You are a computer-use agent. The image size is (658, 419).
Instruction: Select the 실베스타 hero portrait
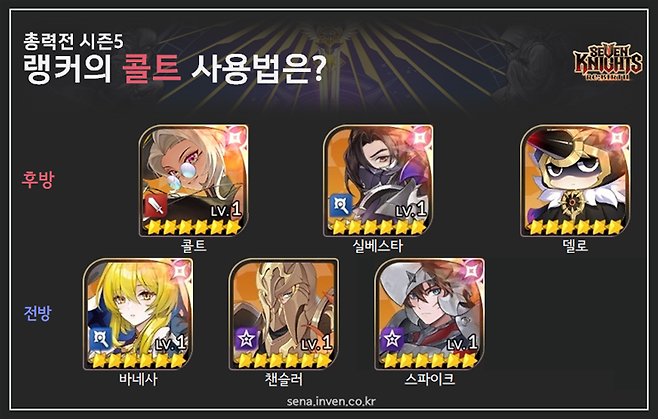(378, 180)
